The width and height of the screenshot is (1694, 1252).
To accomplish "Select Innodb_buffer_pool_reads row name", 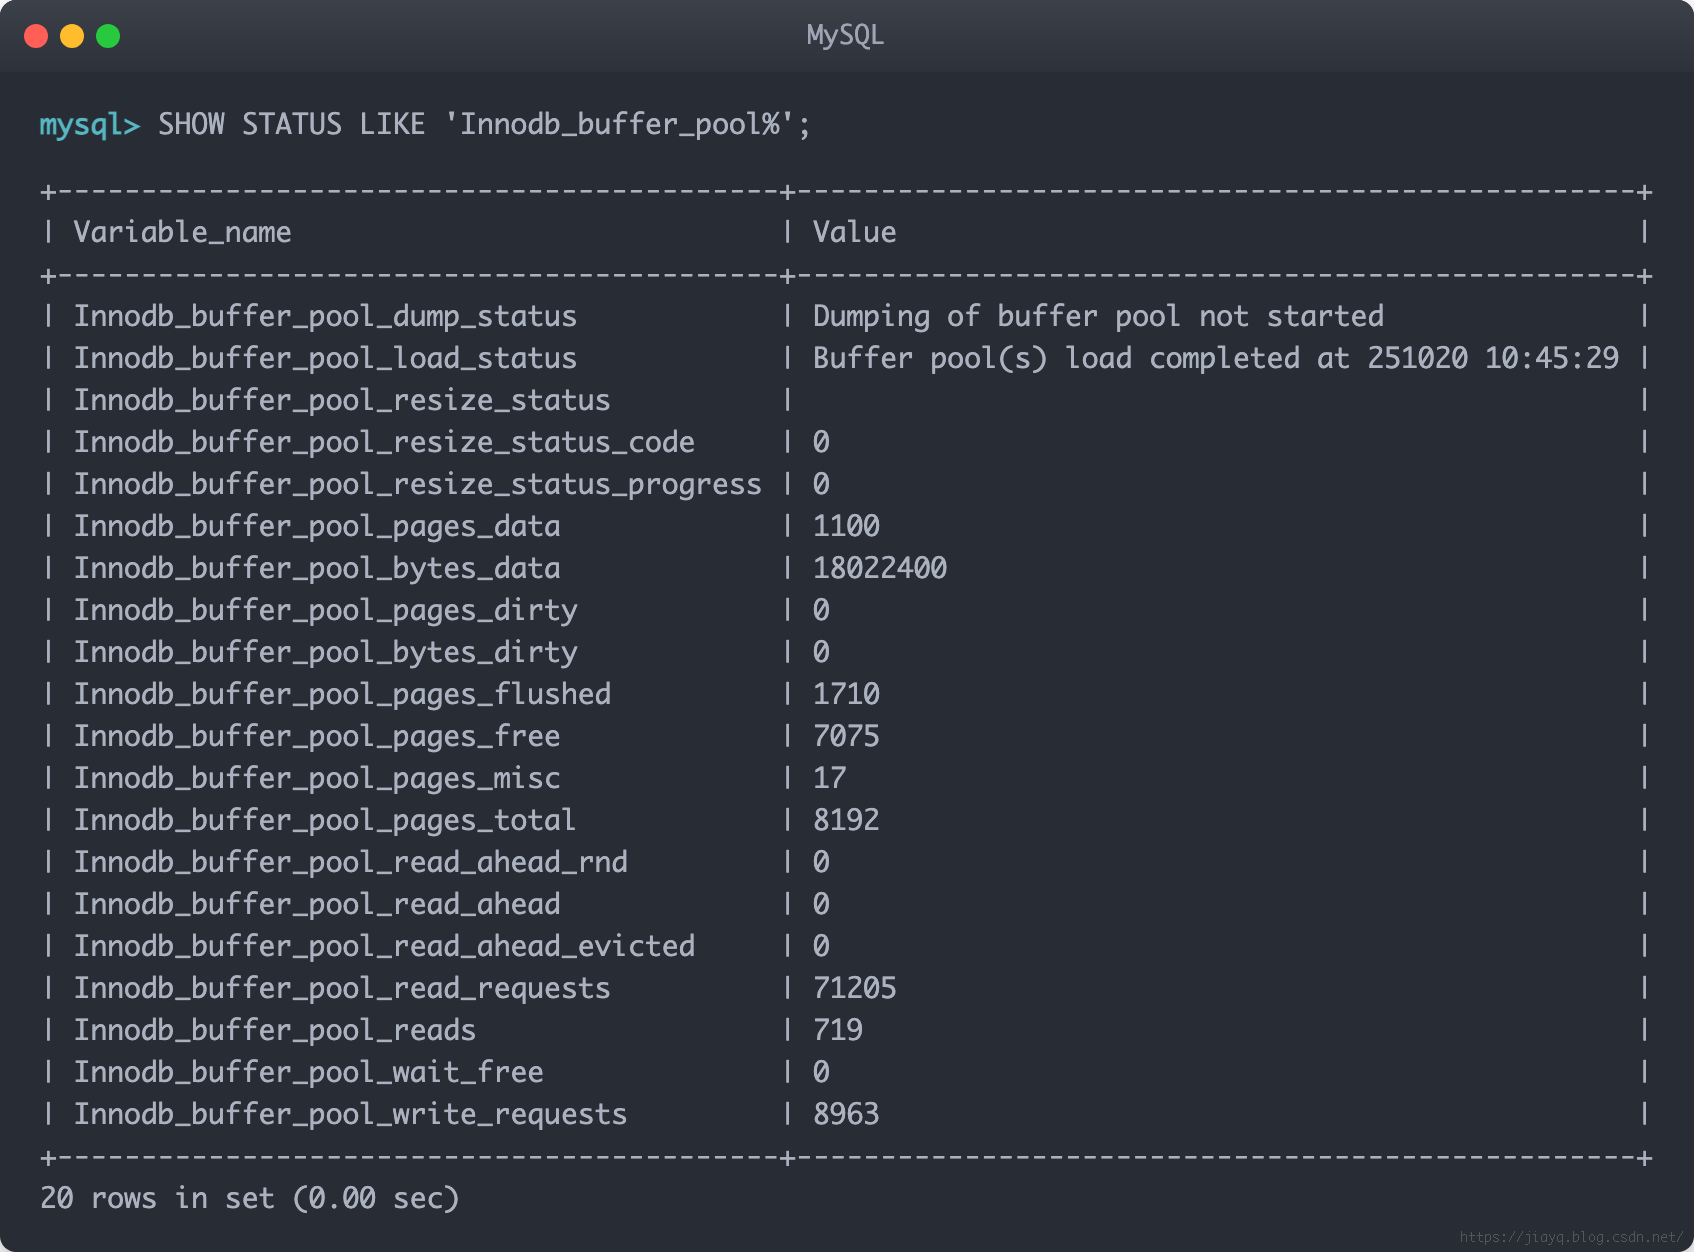I will coord(275,1031).
